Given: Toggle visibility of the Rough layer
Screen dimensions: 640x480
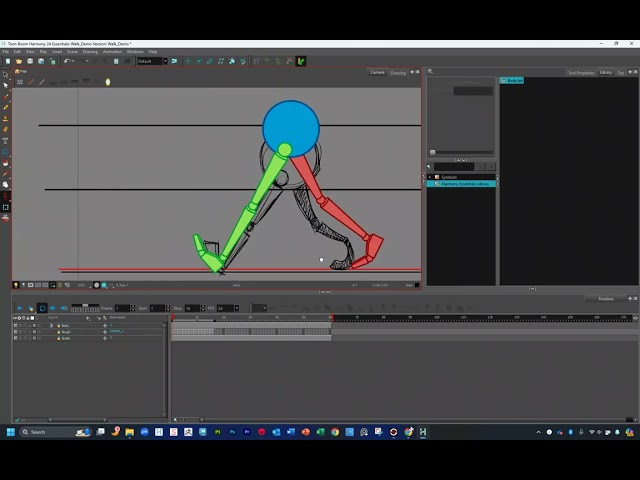Looking at the screenshot, I should coord(16,332).
